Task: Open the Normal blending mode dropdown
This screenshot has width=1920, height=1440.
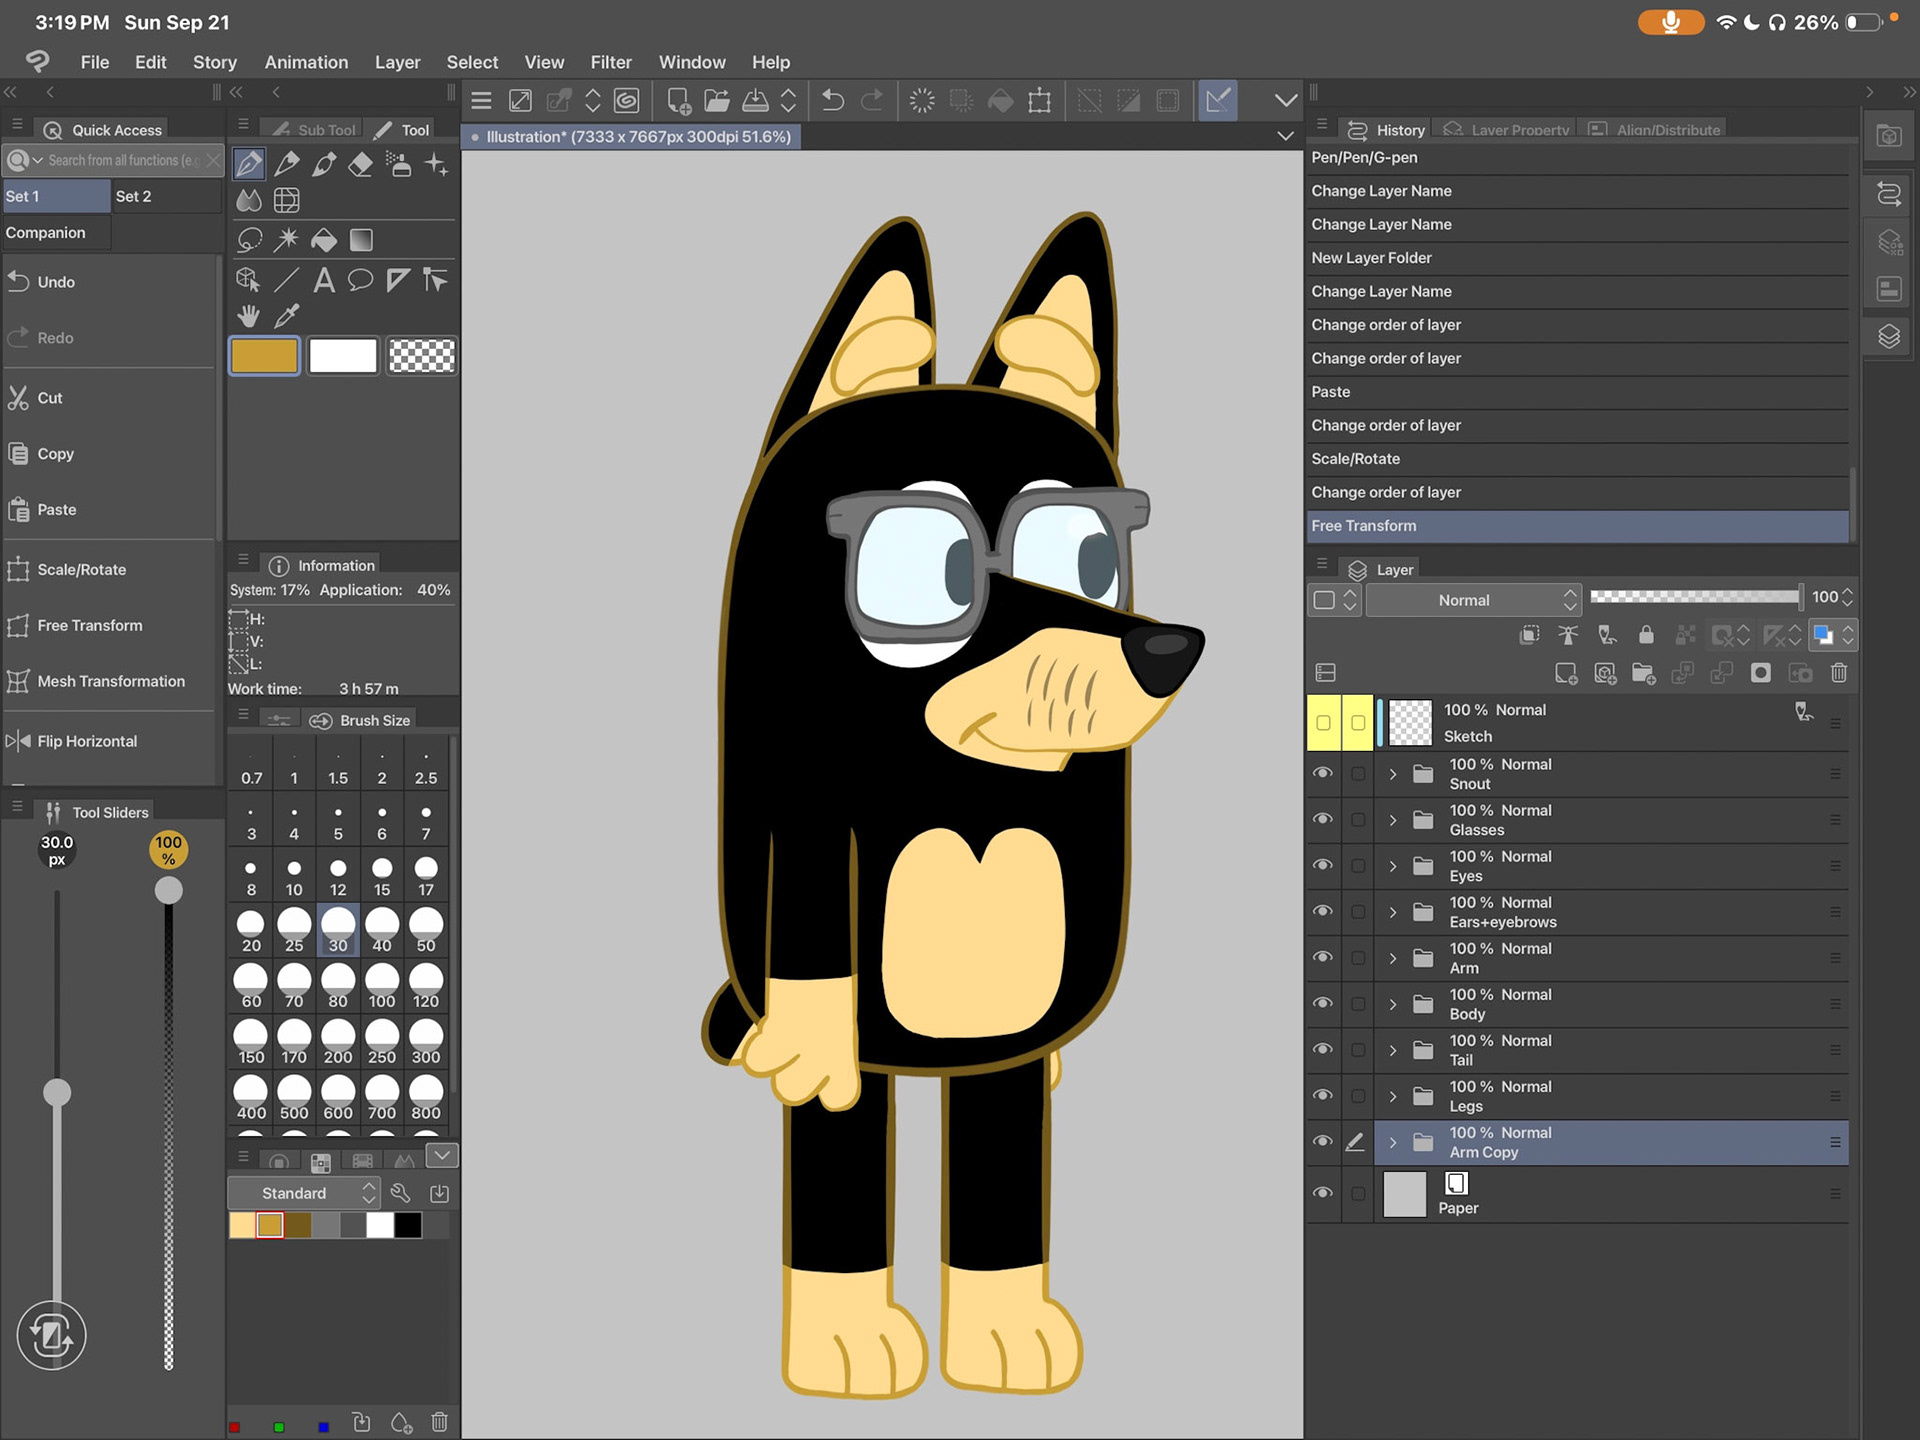Action: point(1472,600)
